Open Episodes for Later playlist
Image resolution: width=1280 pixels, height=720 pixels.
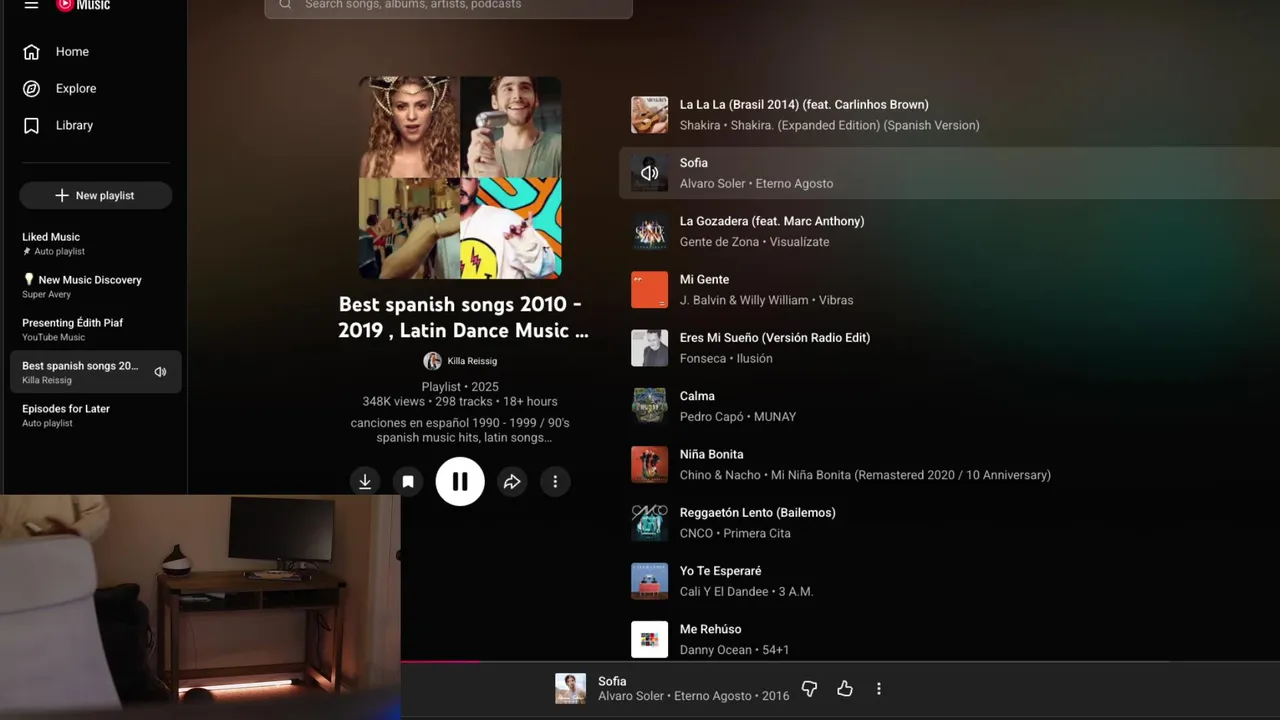tap(95, 415)
